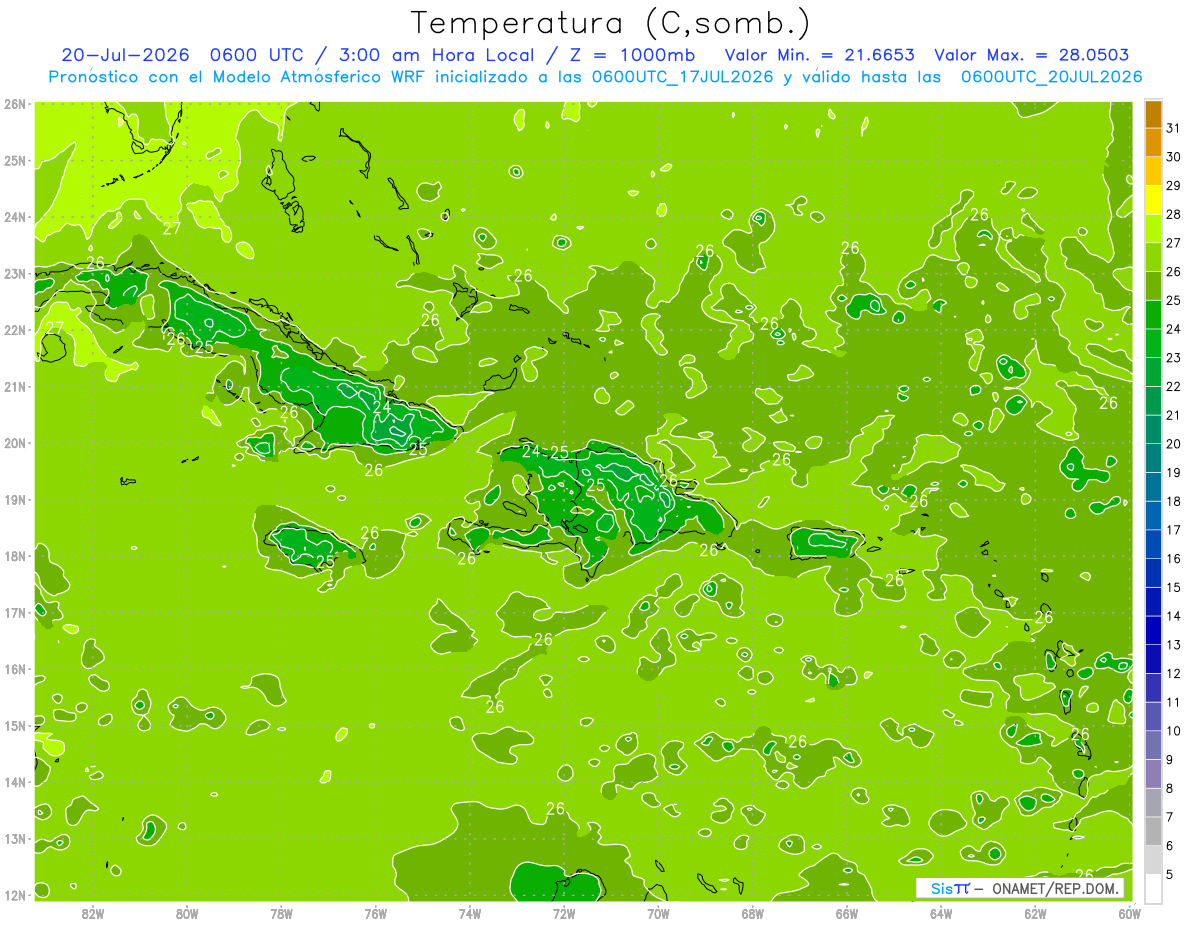This screenshot has width=1200, height=927.
Task: Click the "16N" latitude label
Action: 15,669
